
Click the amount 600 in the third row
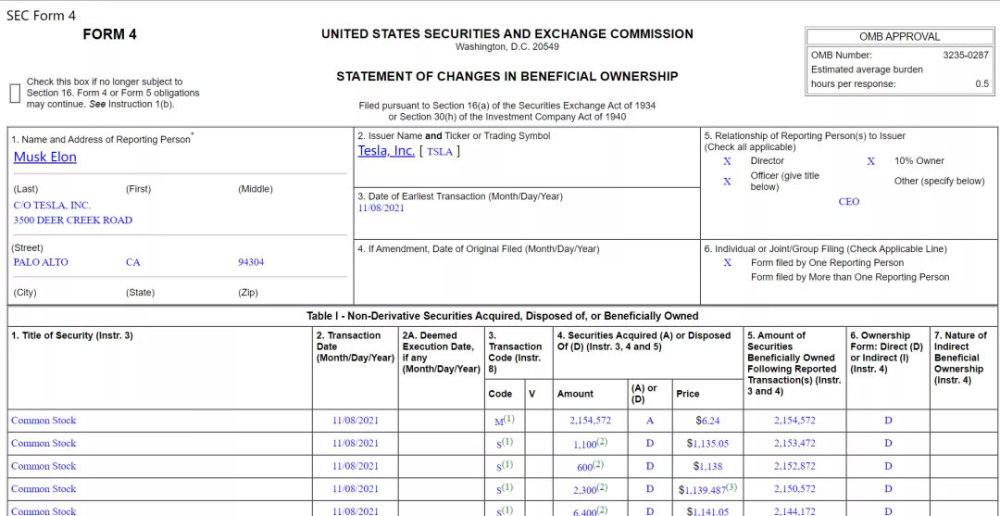(x=585, y=466)
